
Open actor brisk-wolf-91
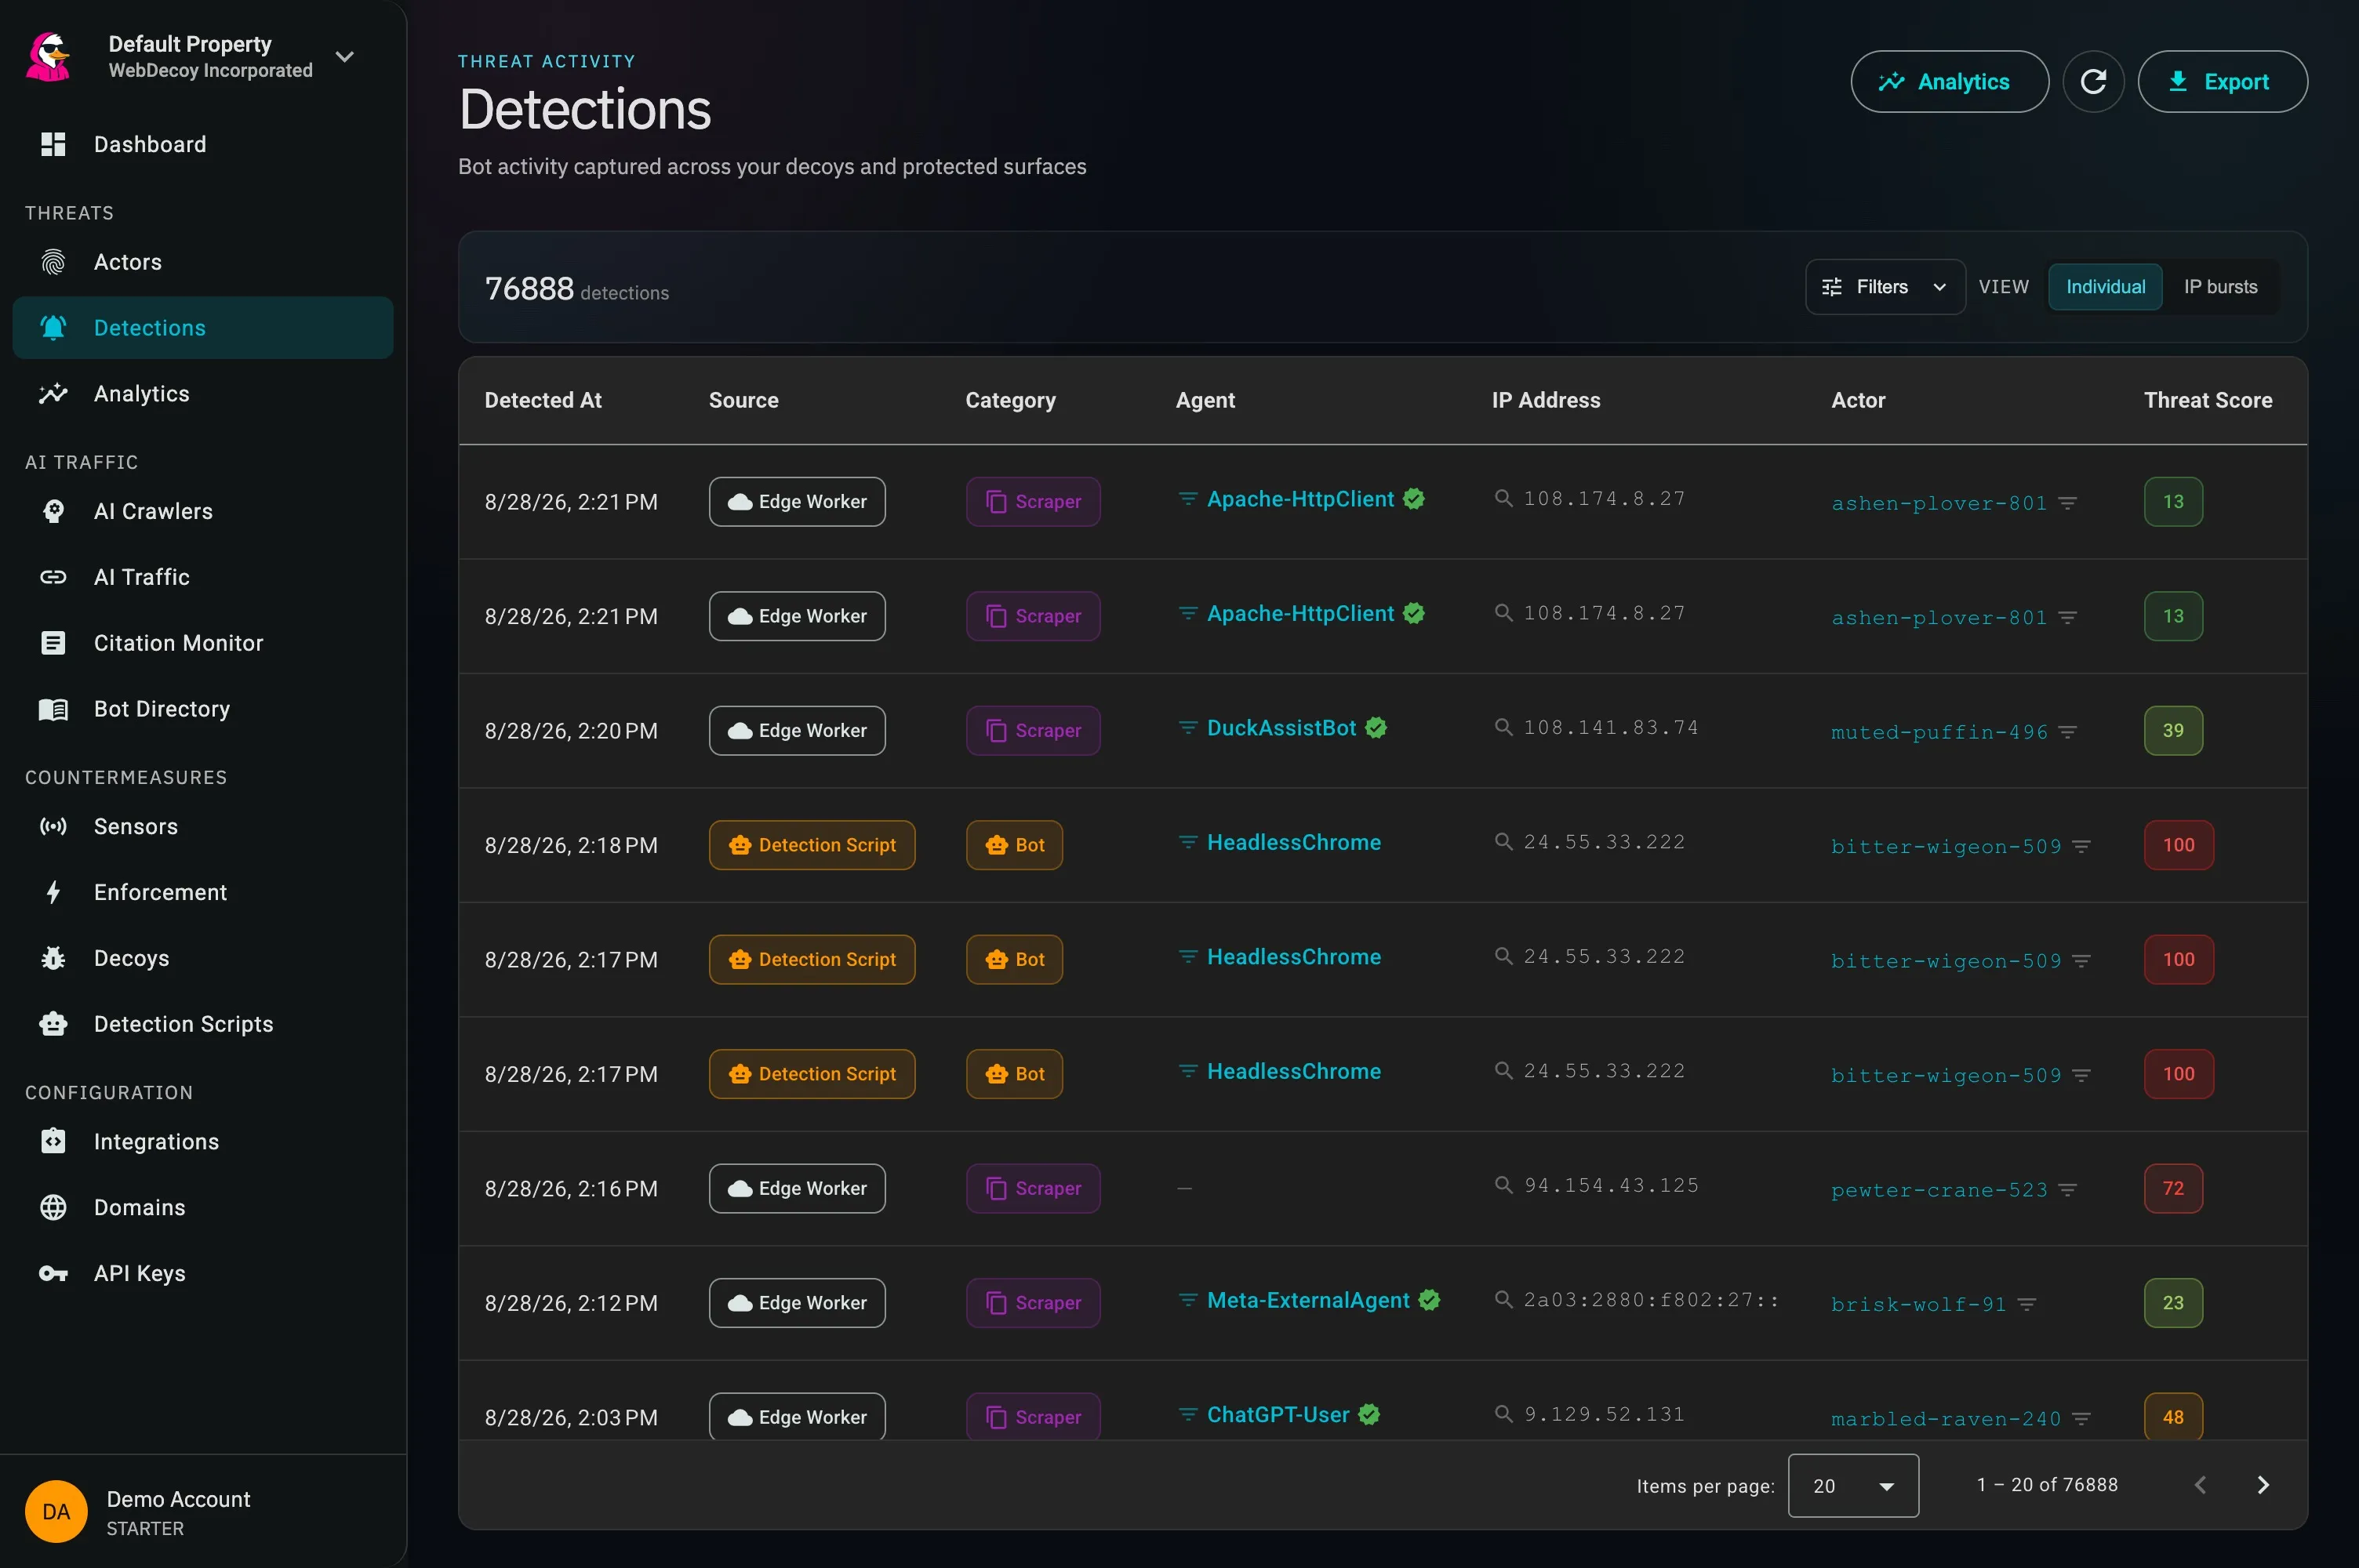click(x=1918, y=1305)
